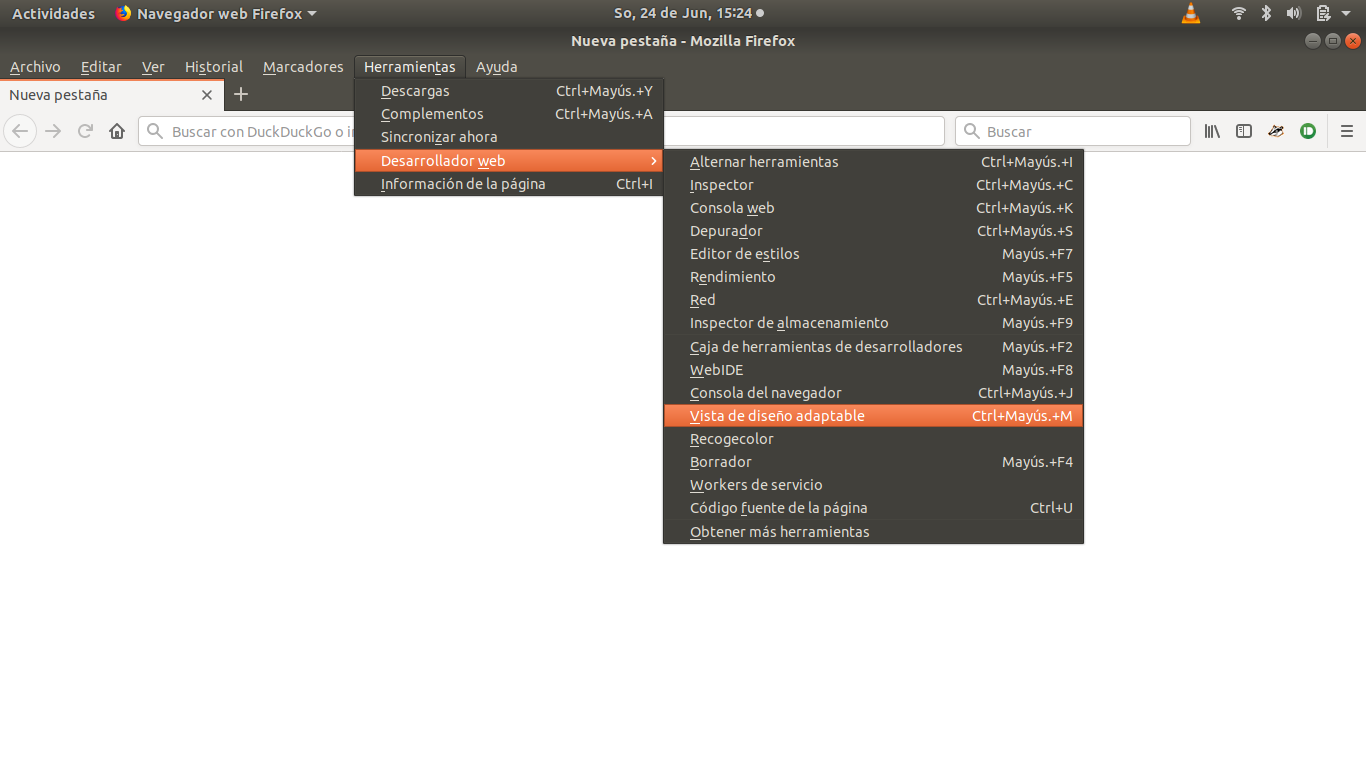The width and height of the screenshot is (1366, 768).
Task: Reload the current page
Action: (x=86, y=131)
